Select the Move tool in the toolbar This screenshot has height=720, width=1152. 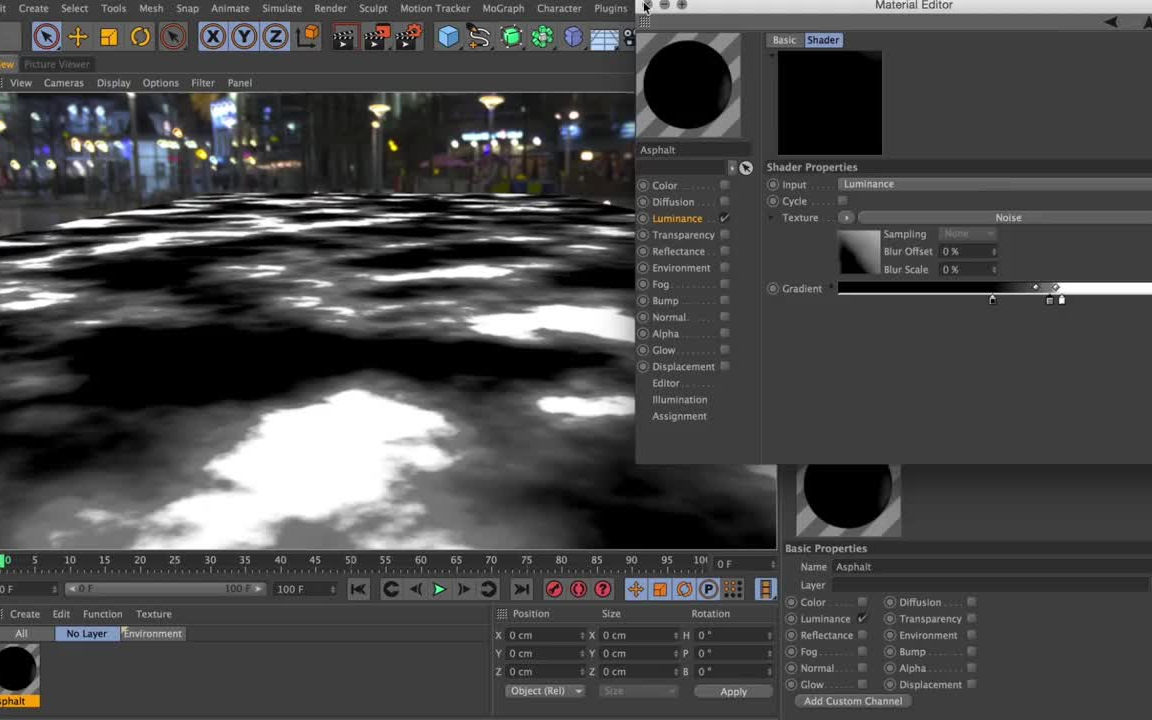78,37
